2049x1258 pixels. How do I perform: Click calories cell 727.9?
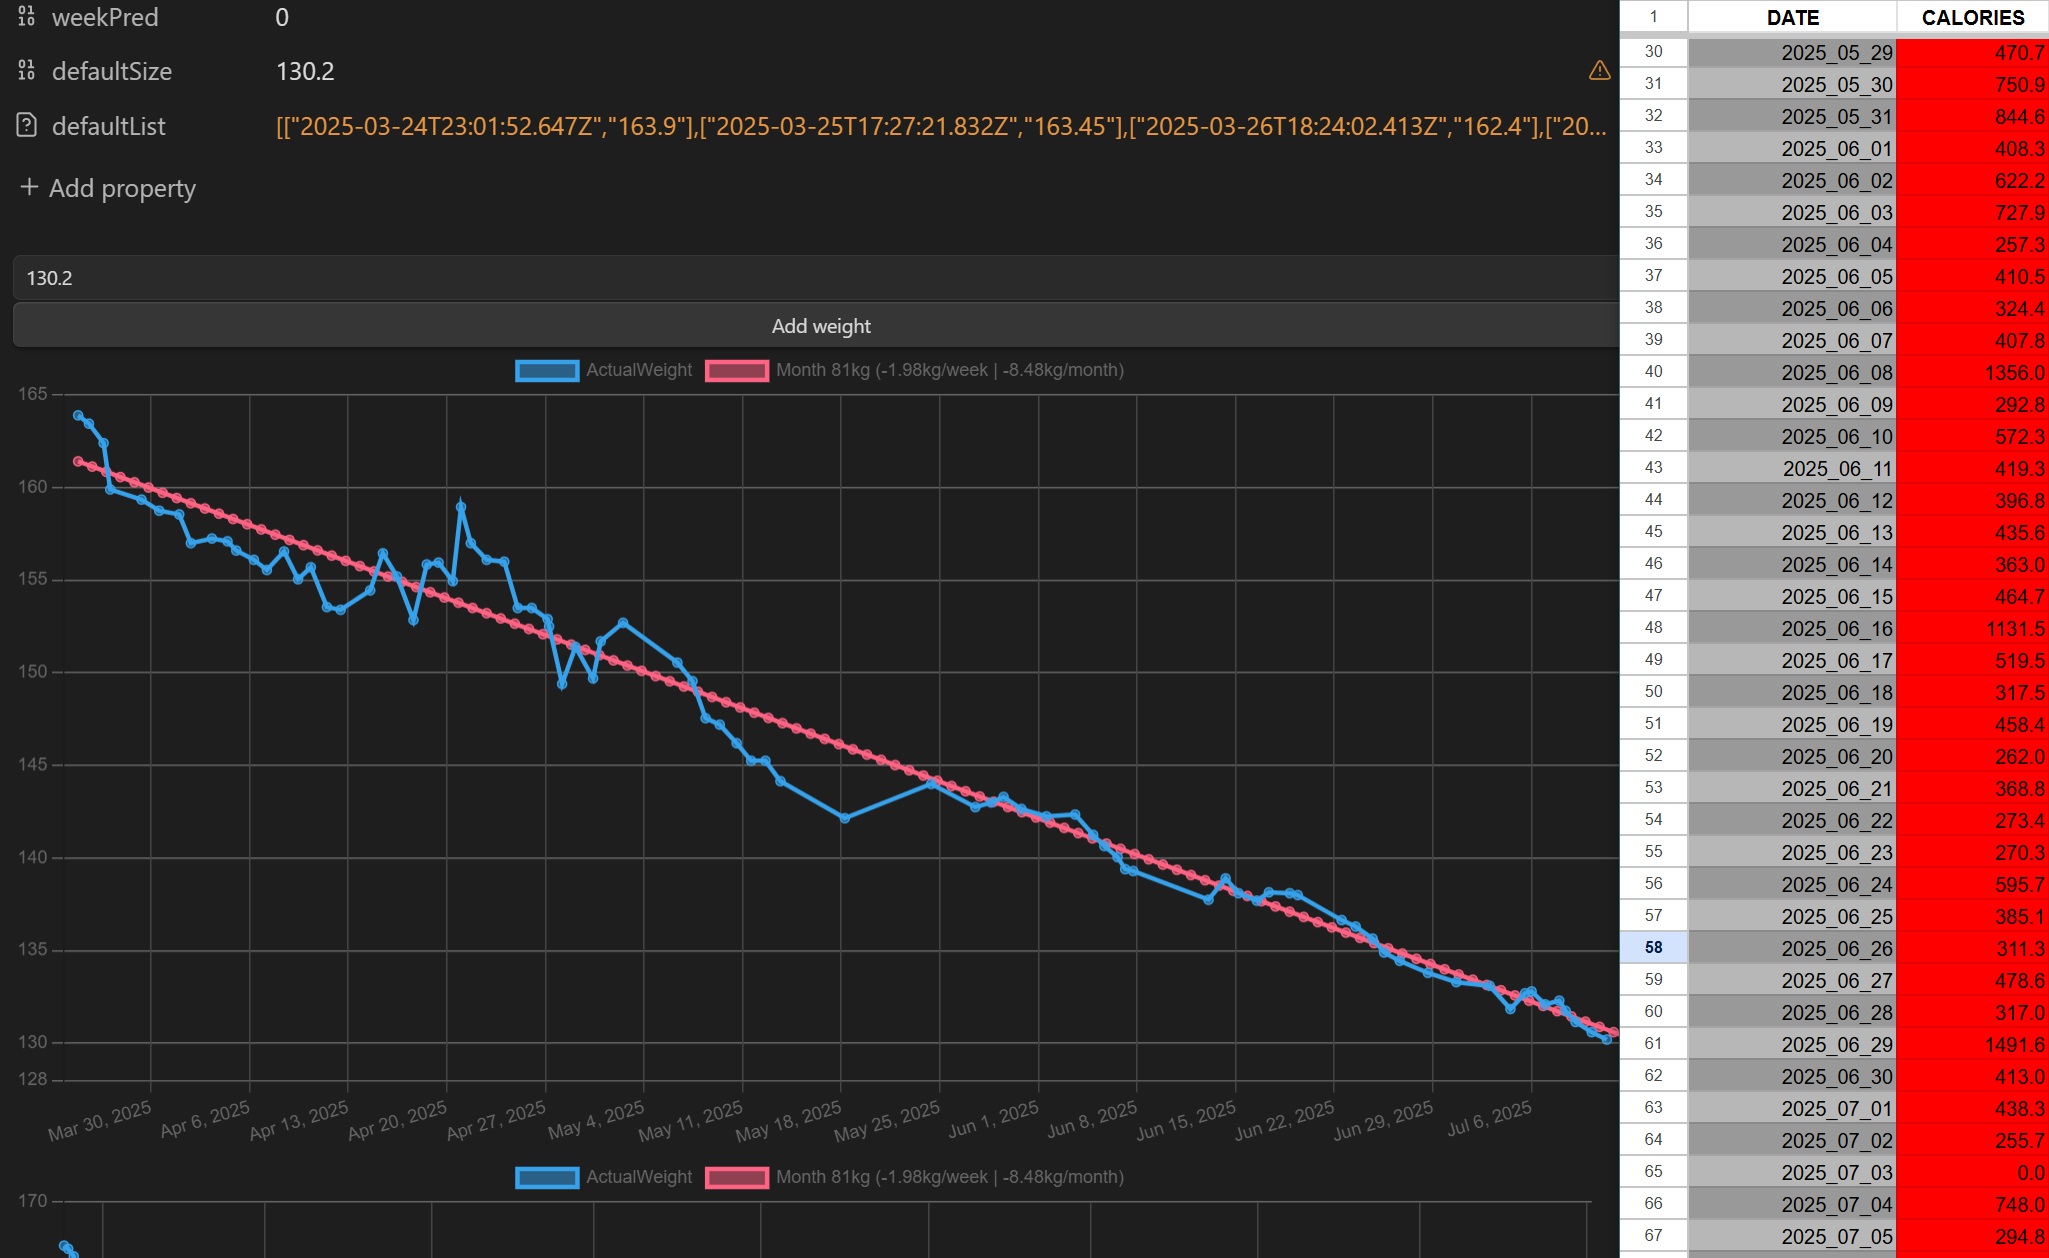coord(1972,212)
